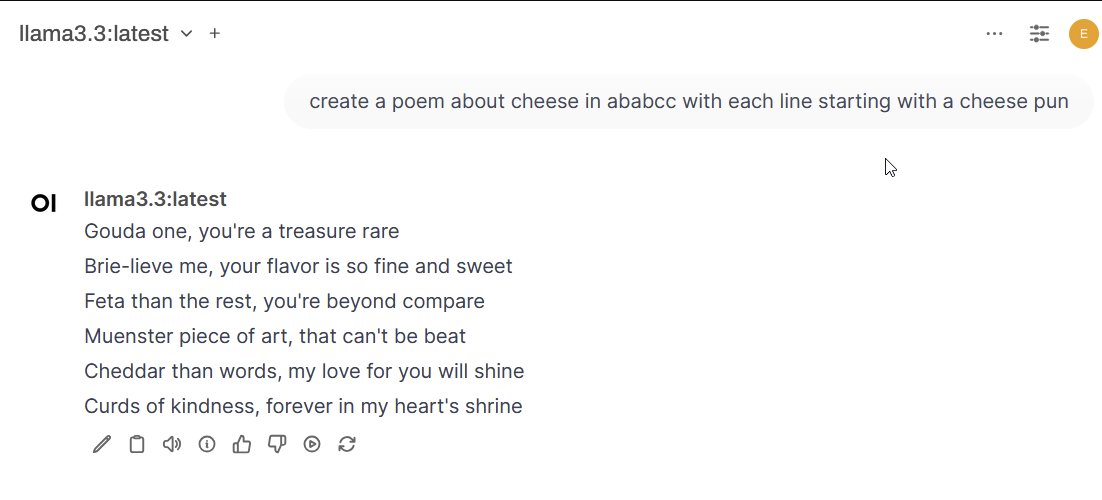Click the pencil Edit icon under the poem

tap(102, 444)
